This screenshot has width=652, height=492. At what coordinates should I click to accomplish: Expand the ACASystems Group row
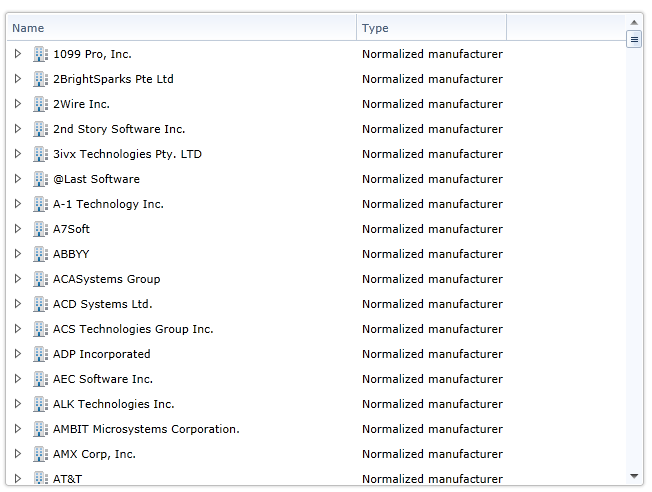coord(17,279)
